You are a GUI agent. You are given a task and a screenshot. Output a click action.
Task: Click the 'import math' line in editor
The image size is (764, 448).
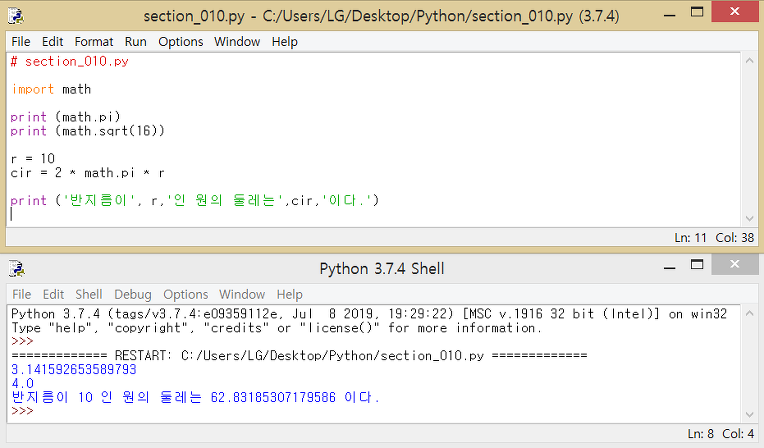tap(51, 89)
